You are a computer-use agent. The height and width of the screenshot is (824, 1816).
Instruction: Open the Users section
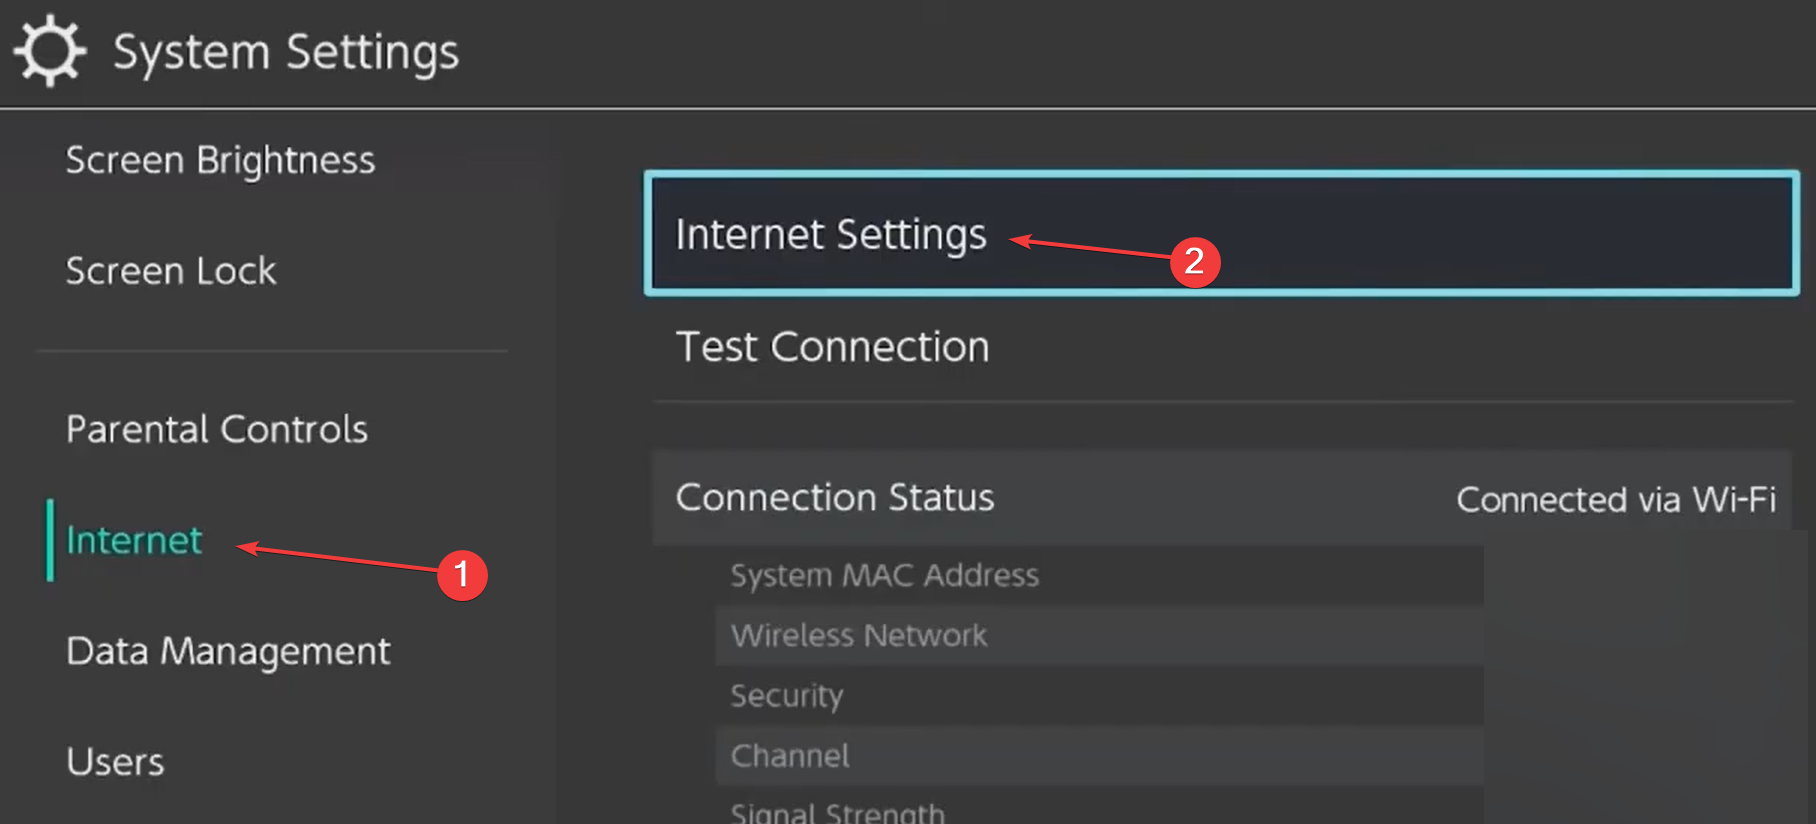115,762
